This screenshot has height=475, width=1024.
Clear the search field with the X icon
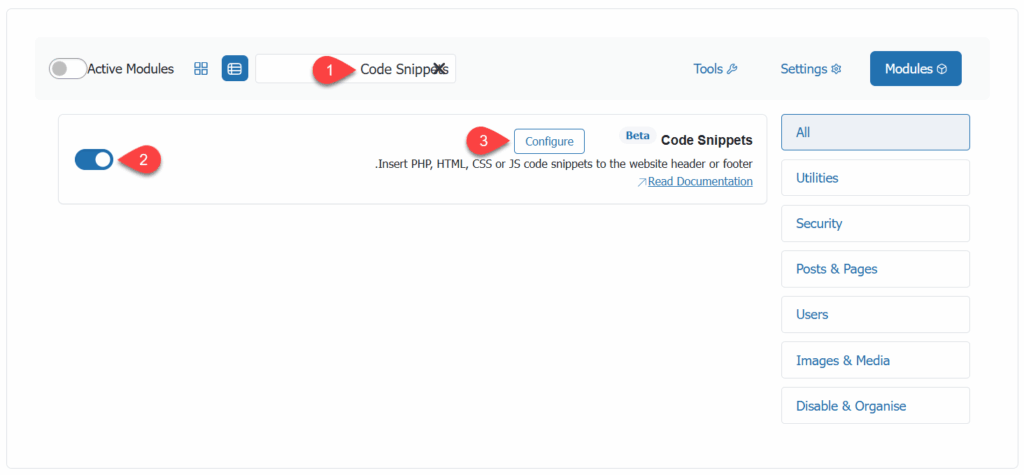coord(440,69)
